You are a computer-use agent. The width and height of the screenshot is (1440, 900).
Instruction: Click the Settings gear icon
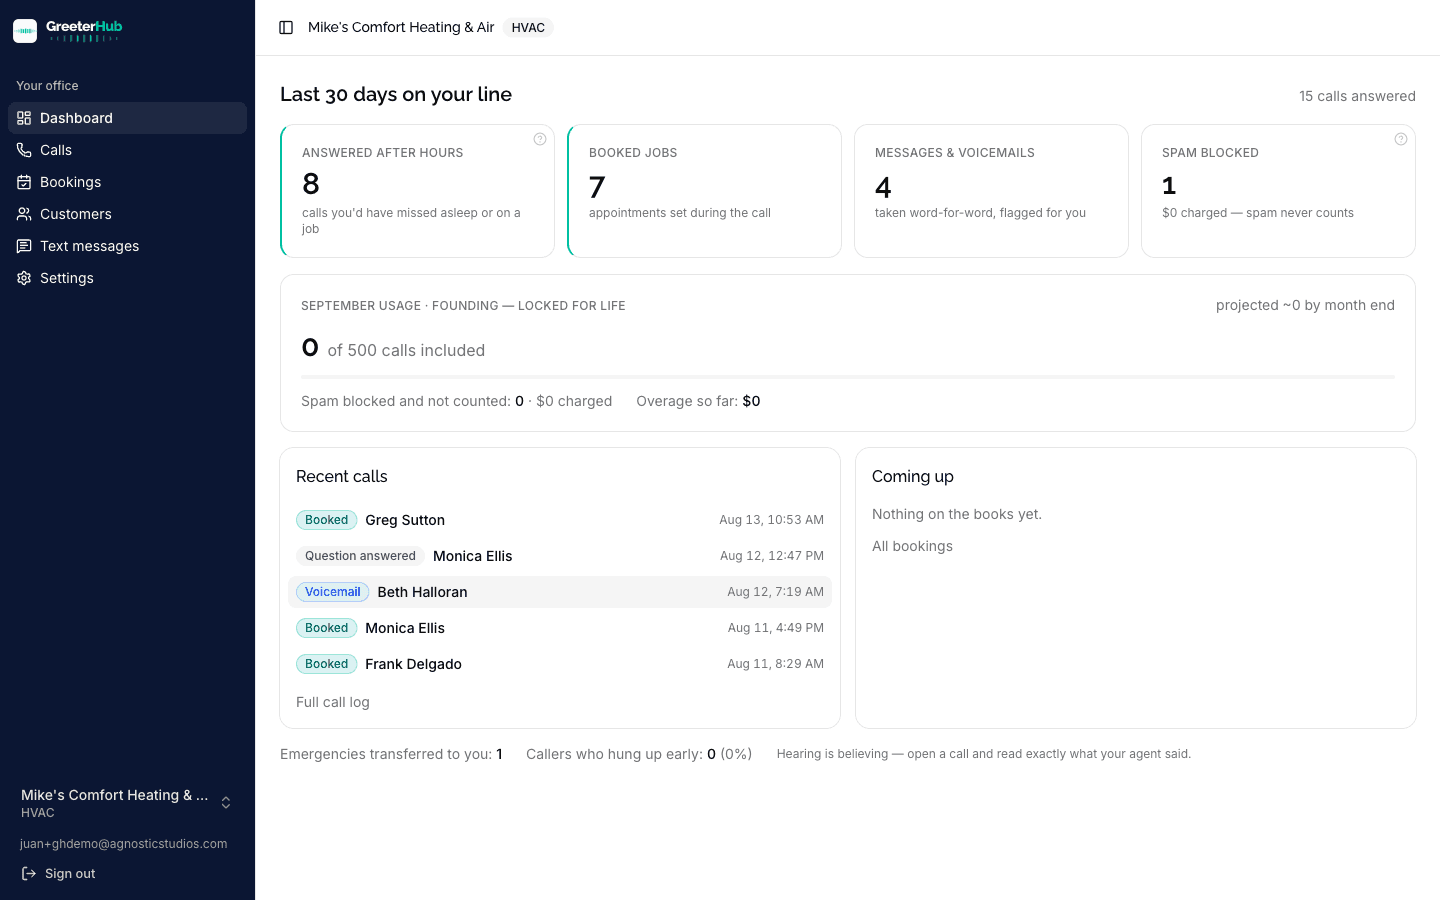(x=24, y=278)
